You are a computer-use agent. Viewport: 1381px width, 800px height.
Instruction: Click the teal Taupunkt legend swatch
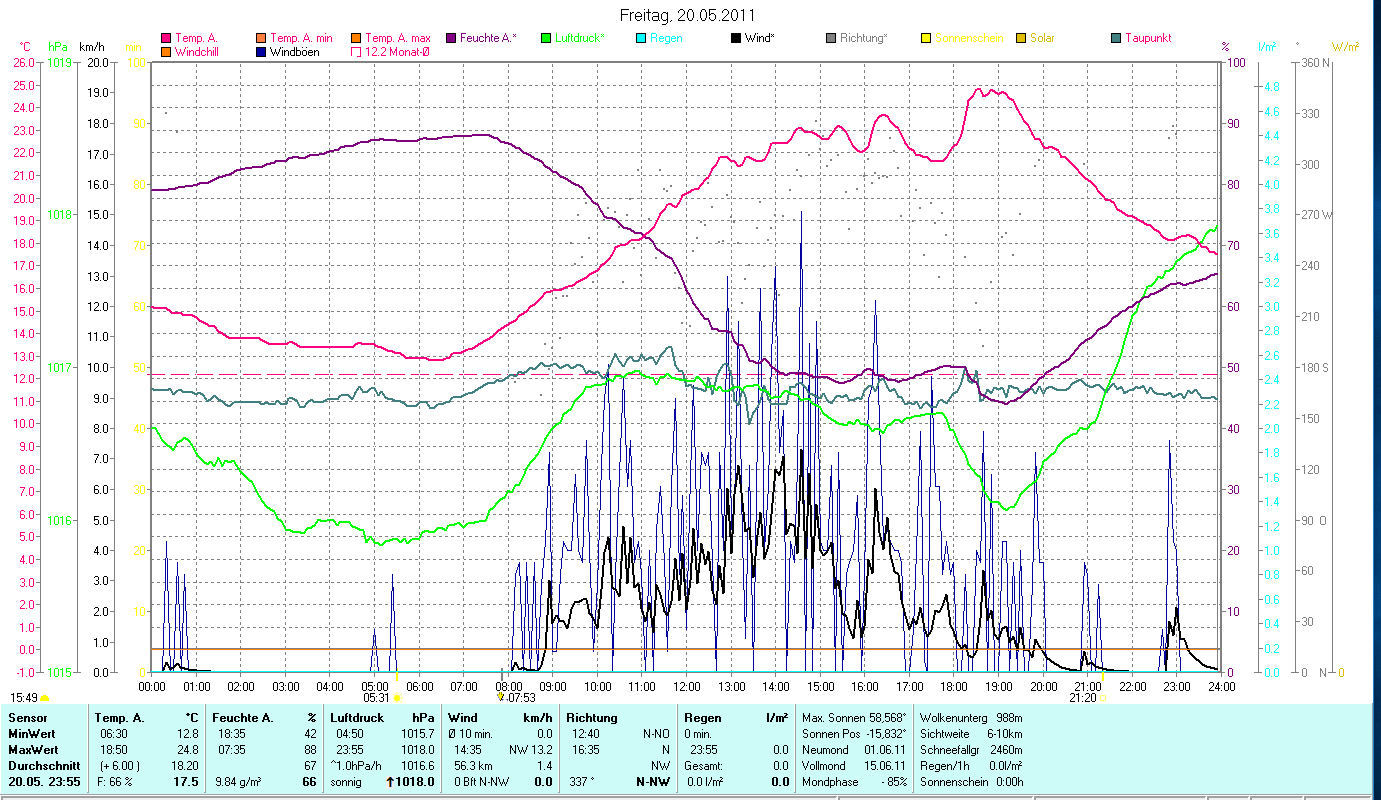1116,38
